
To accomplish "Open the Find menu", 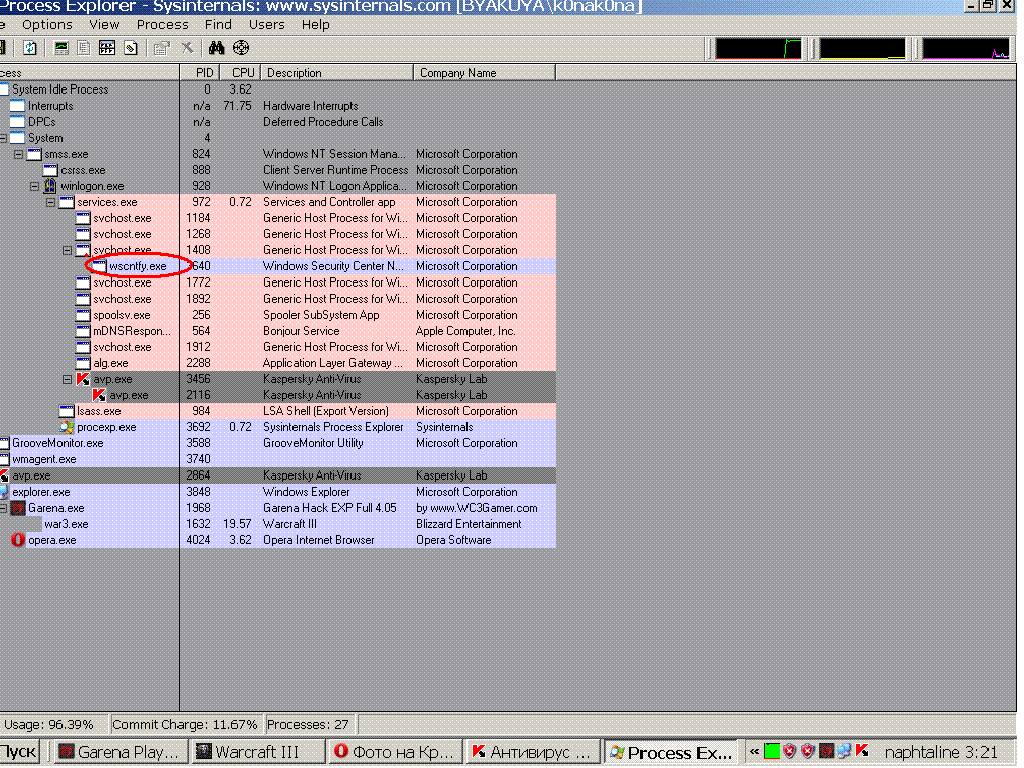I will [x=218, y=24].
